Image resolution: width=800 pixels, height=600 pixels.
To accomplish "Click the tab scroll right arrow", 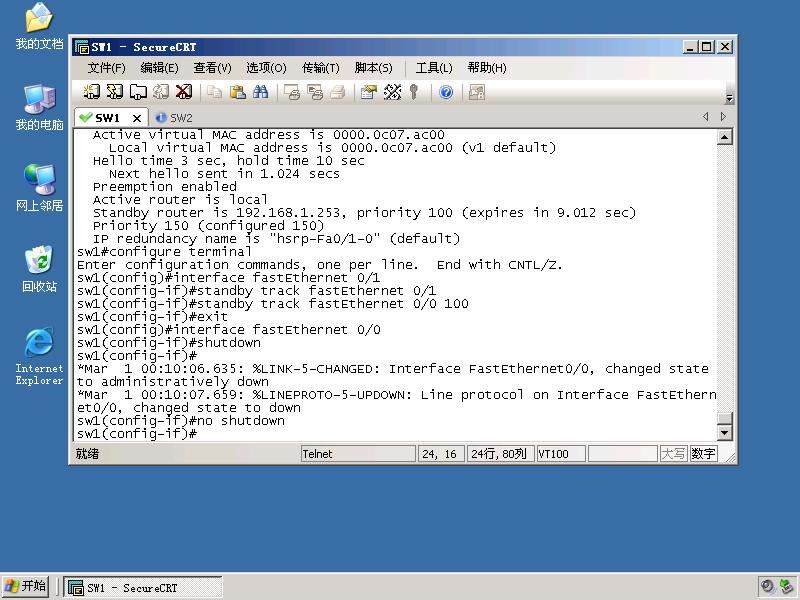I will click(723, 116).
